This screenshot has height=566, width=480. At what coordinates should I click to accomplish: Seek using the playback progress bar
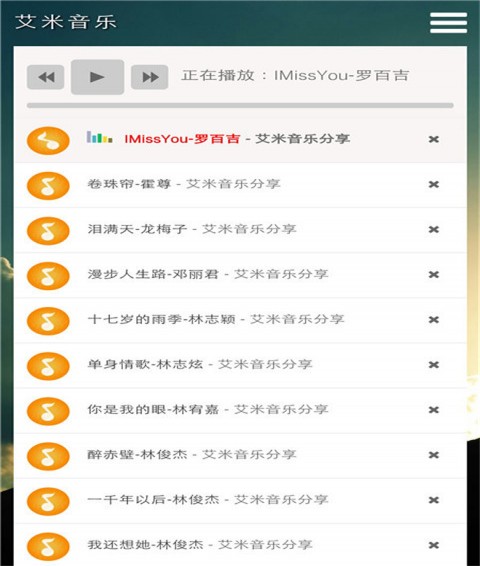pos(240,105)
